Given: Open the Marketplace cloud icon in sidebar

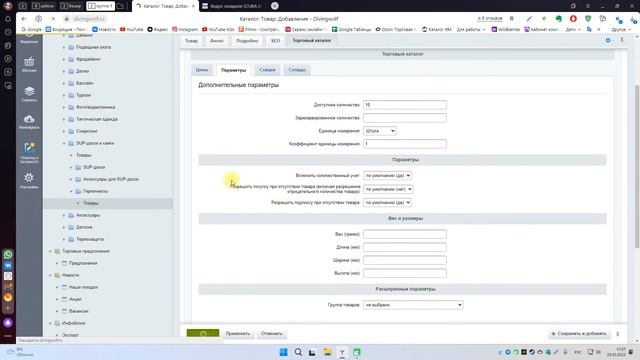Looking at the screenshot, I should tap(29, 122).
